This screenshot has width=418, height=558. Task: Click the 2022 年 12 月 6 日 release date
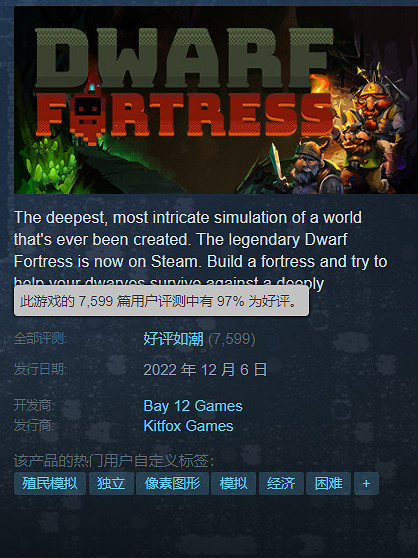[205, 370]
